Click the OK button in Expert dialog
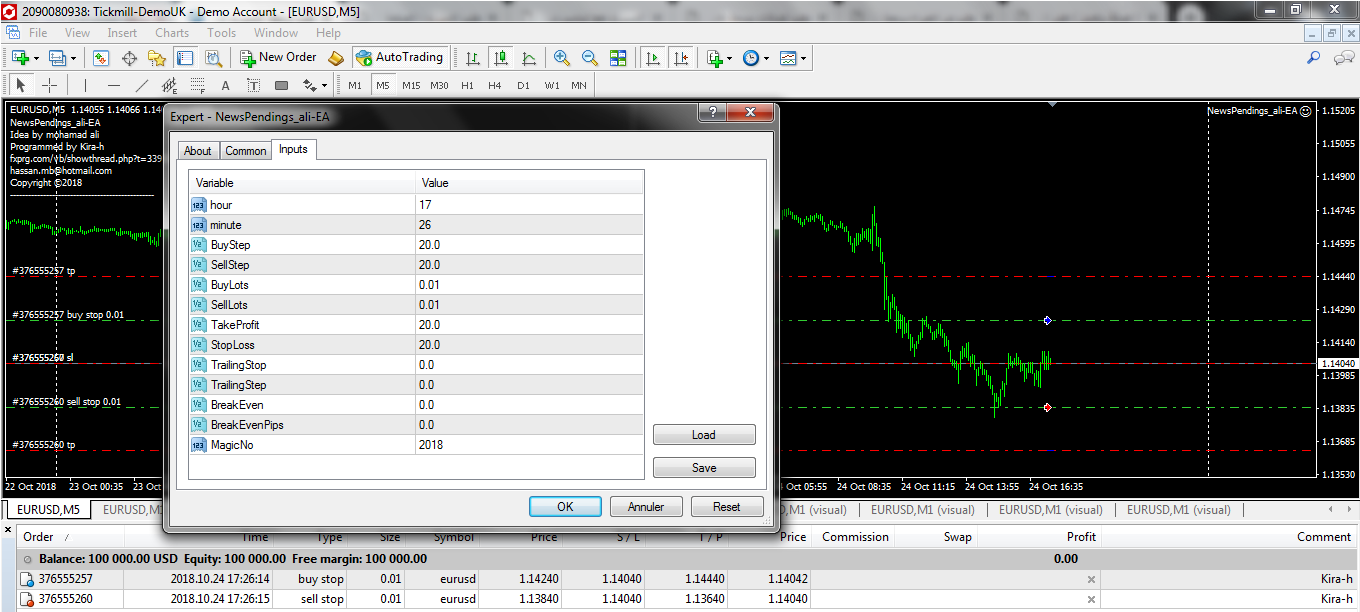 (565, 507)
